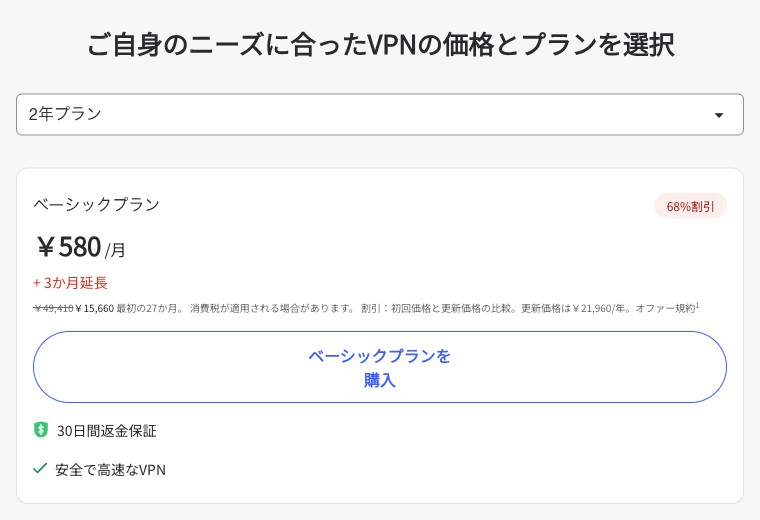
Task: Open the 2年プラン plan duration dropdown
Action: 380,114
